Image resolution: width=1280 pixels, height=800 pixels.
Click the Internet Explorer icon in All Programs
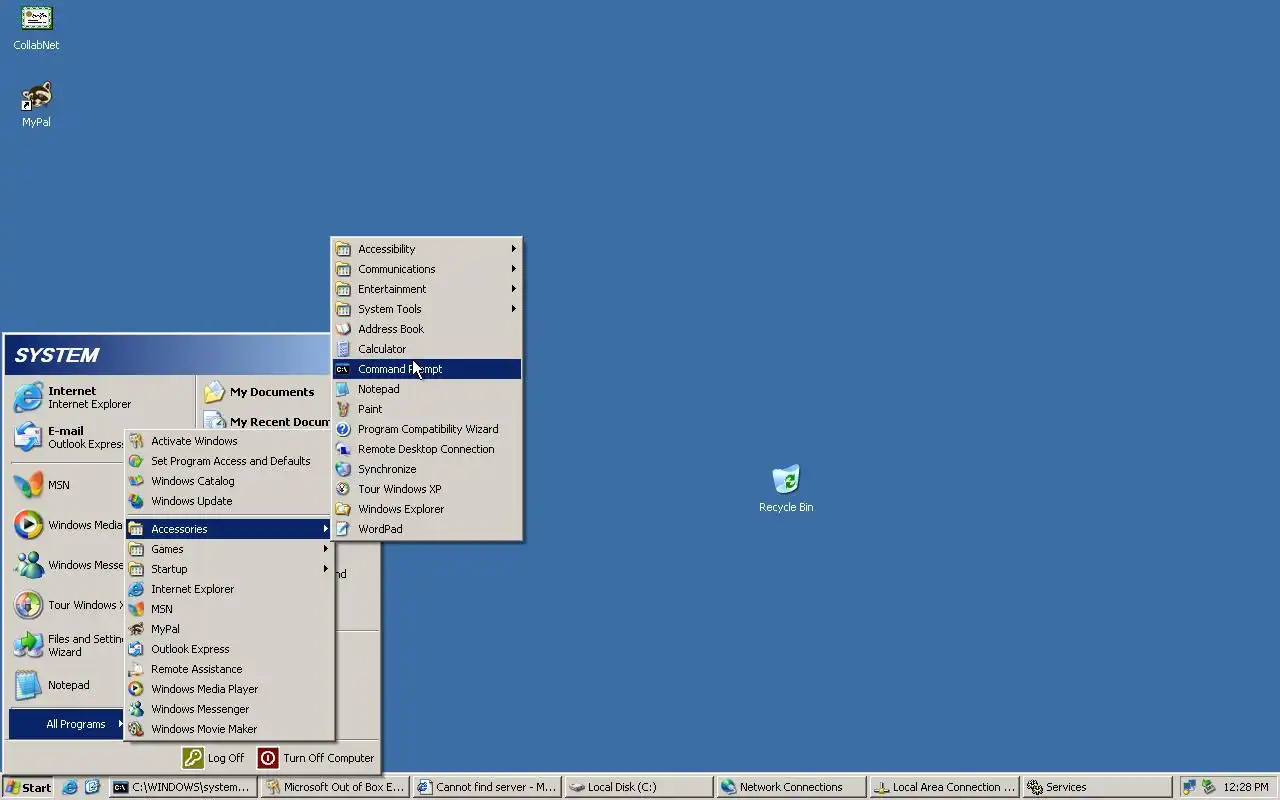136,589
